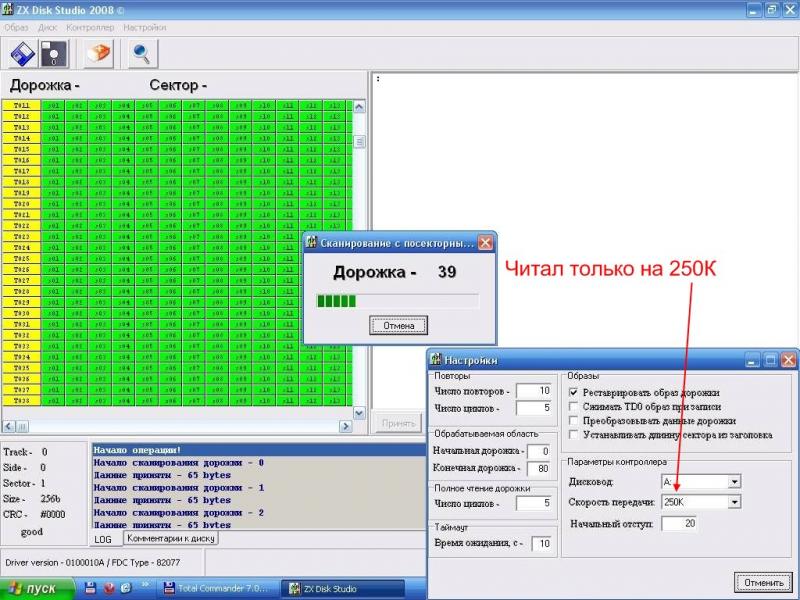This screenshot has height=600, width=800.
Task: Click the dark disk image toolbar icon
Action: [54, 53]
